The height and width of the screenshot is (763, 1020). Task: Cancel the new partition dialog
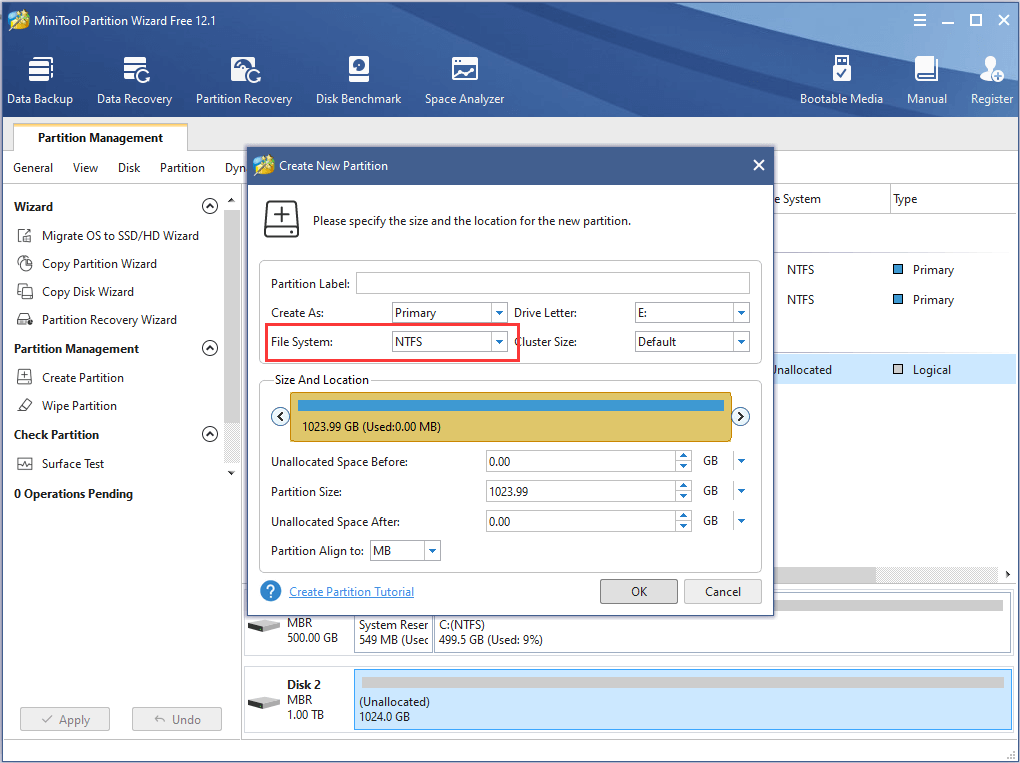723,591
